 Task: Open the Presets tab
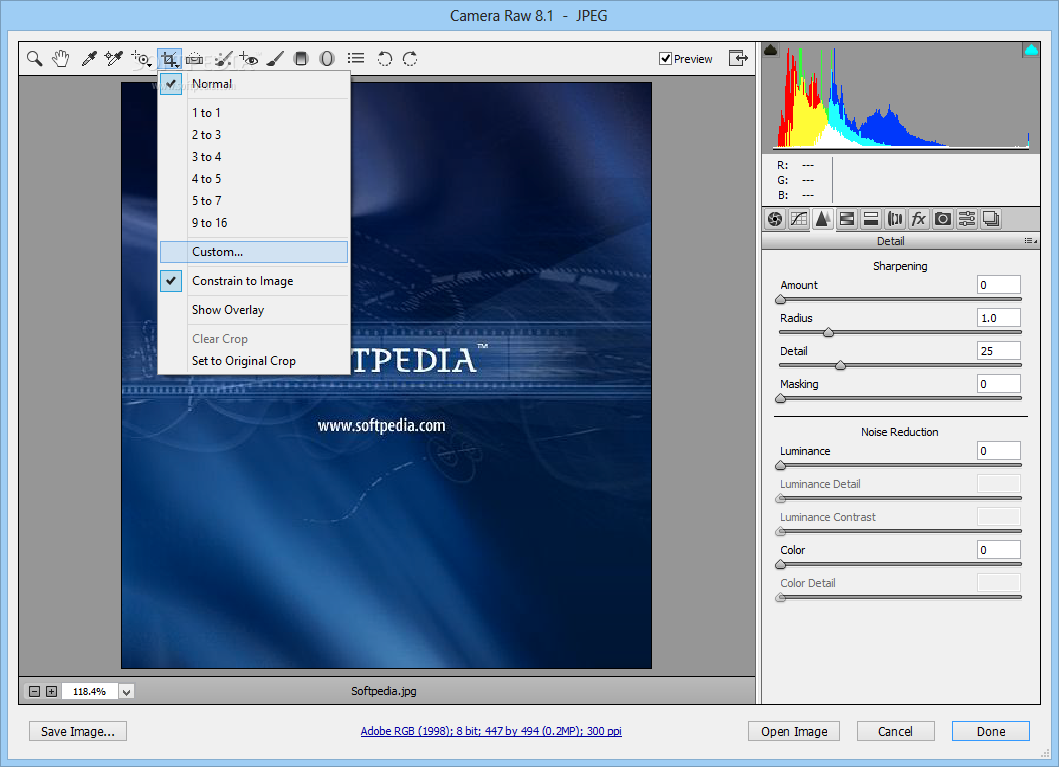[967, 219]
